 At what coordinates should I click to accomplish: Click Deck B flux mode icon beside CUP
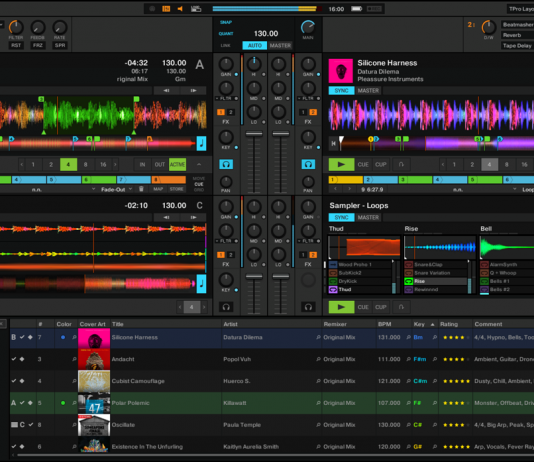401,164
